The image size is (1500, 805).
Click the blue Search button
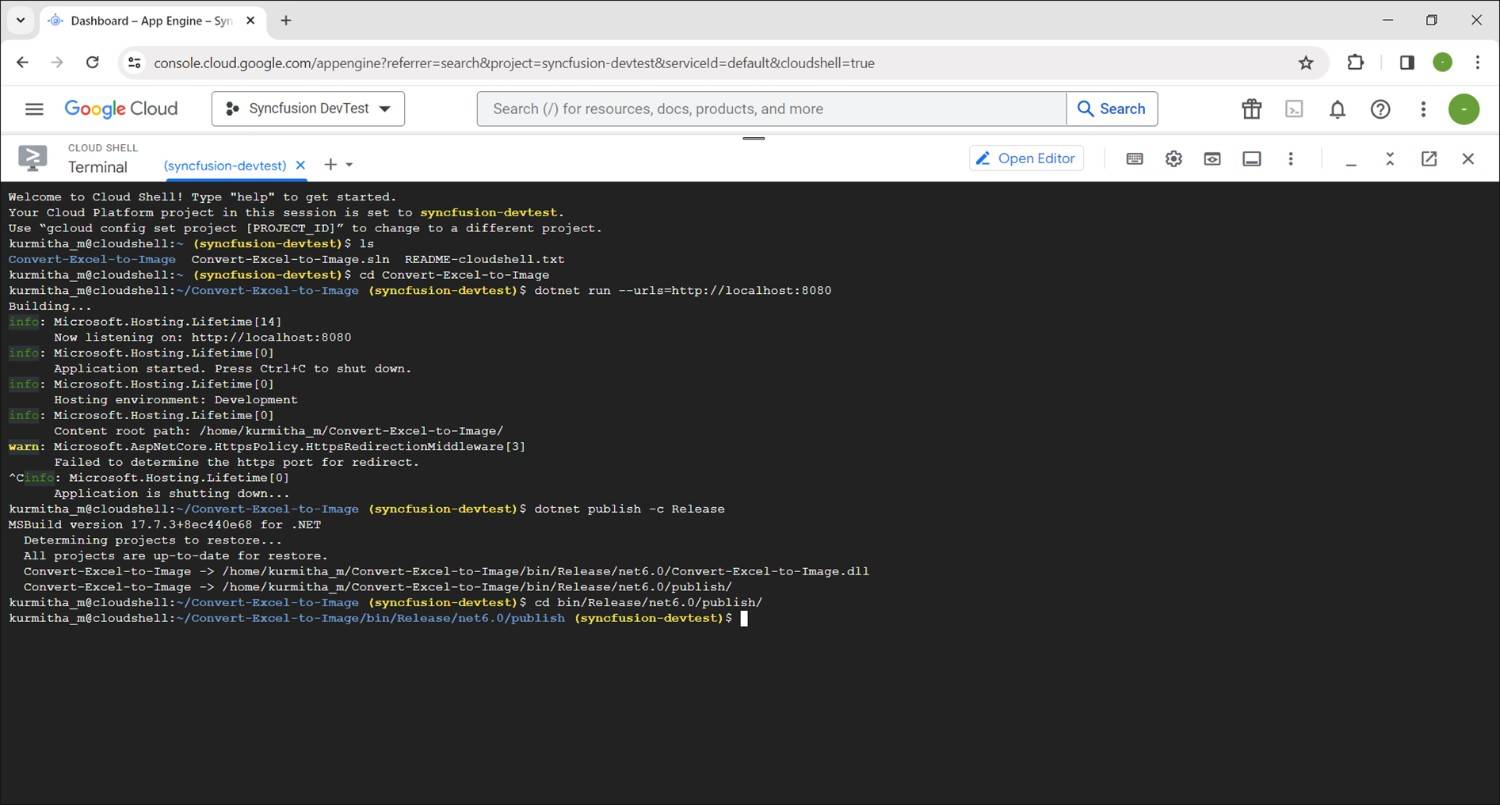tap(1112, 109)
